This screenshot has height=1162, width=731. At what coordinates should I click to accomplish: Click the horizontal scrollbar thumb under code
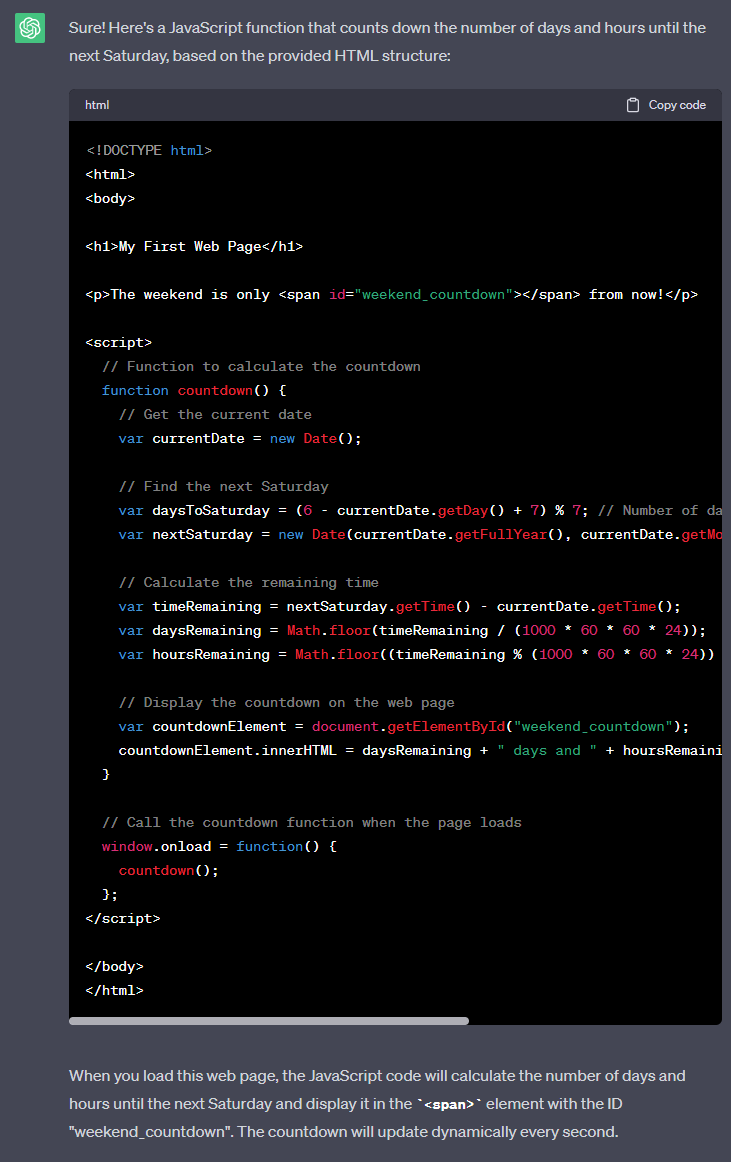pyautogui.click(x=268, y=1021)
